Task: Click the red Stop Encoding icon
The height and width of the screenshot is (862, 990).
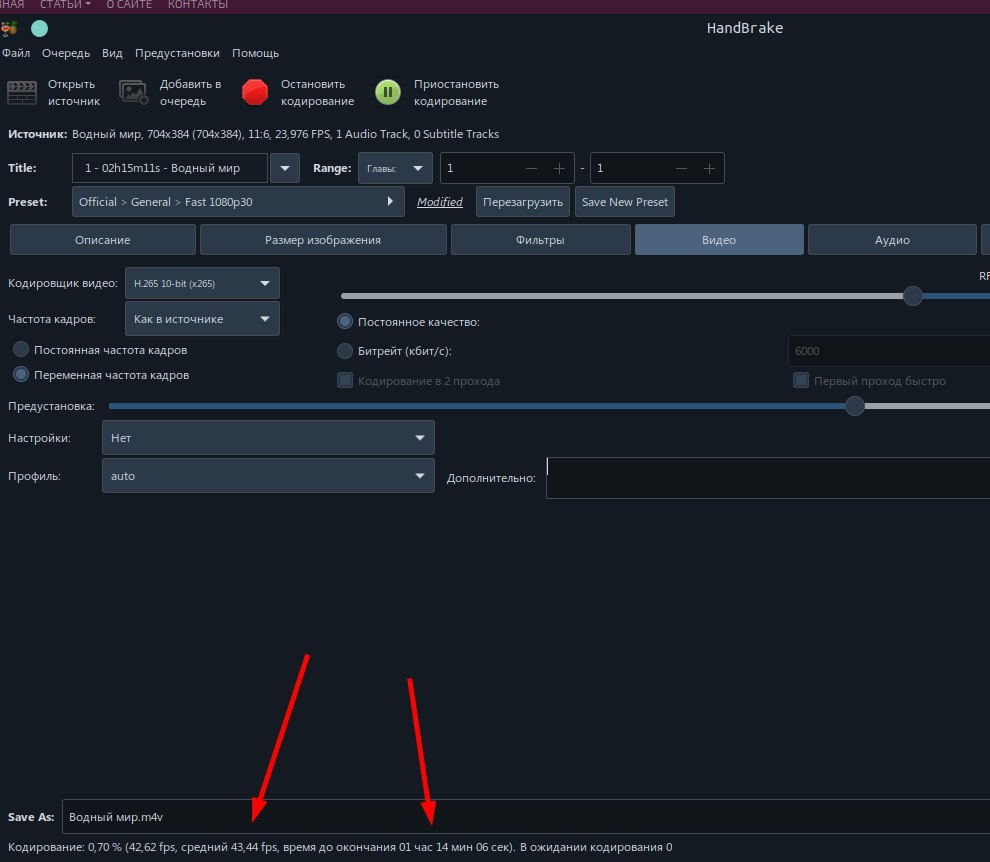Action: pyautogui.click(x=255, y=92)
